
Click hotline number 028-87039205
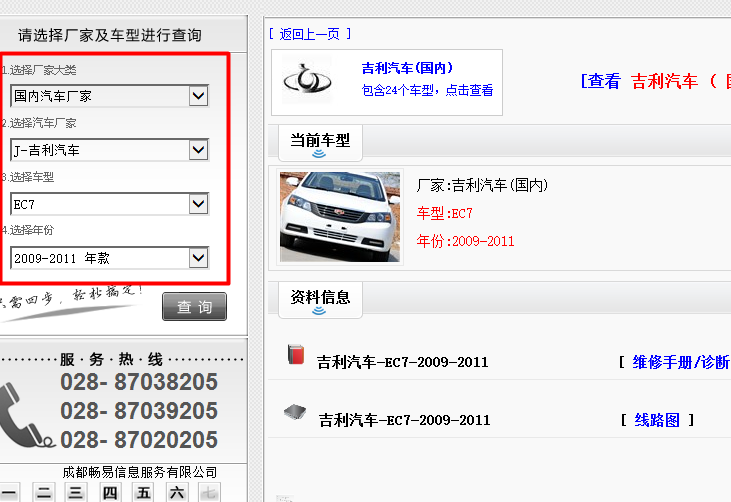click(x=139, y=411)
